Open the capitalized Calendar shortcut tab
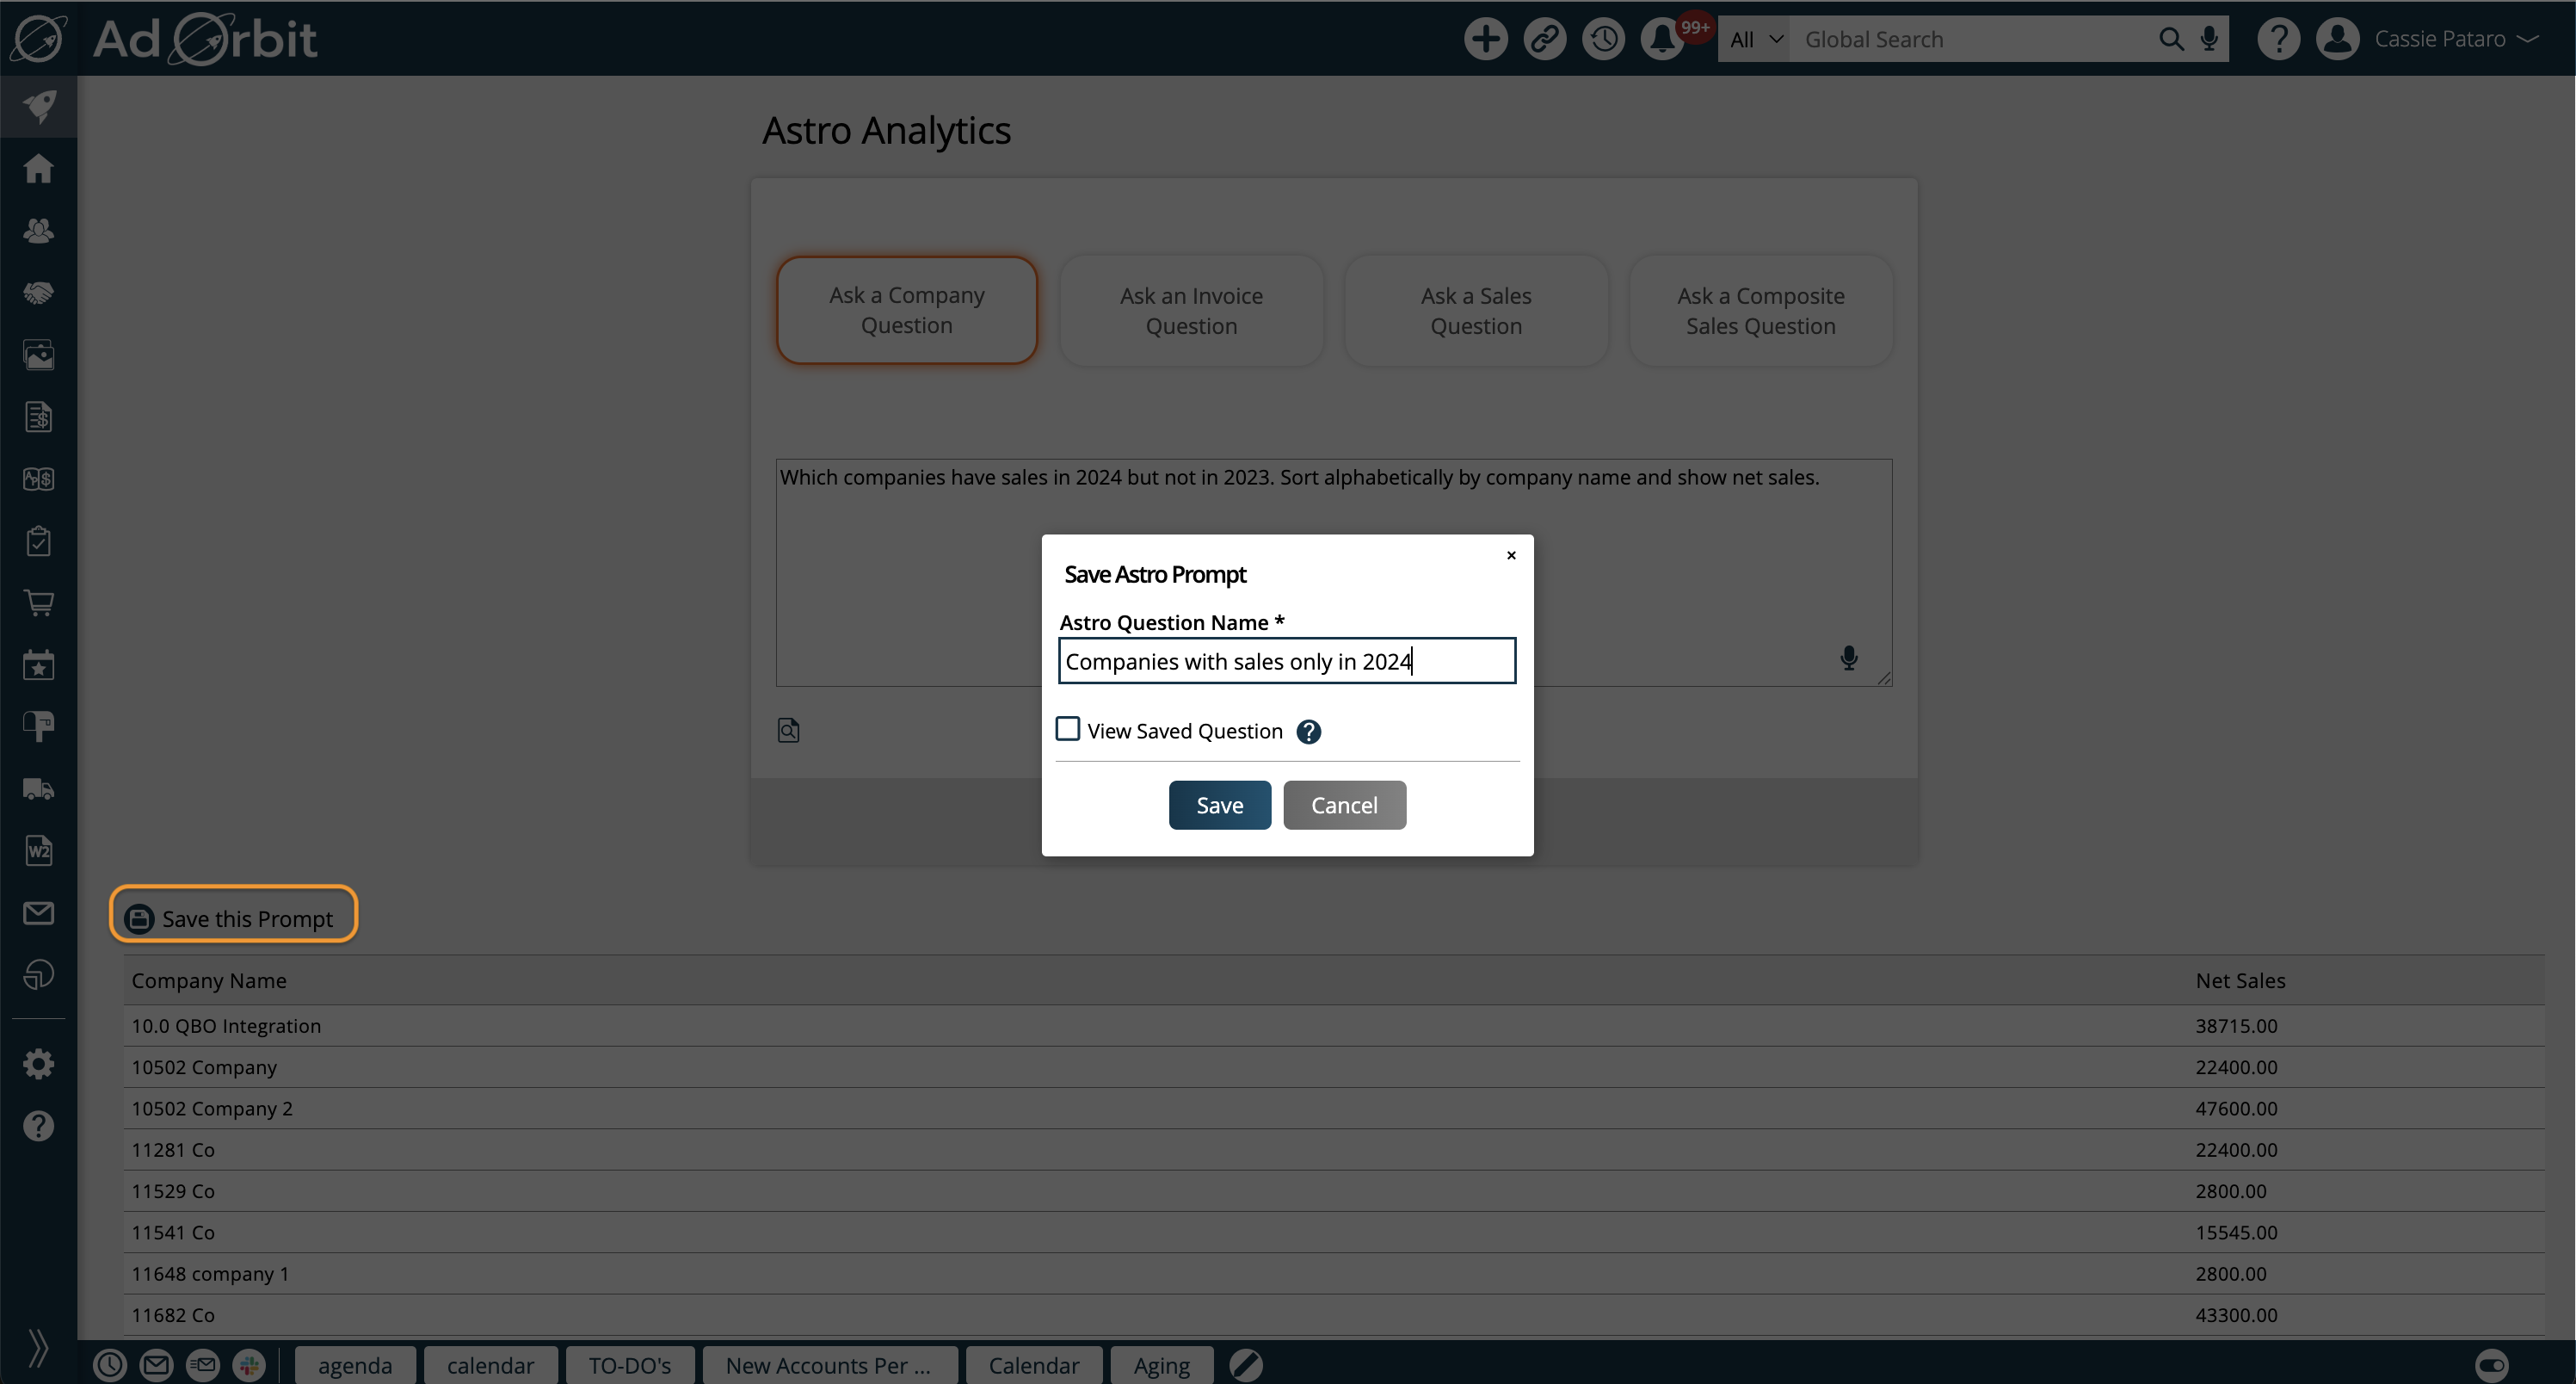 coord(1034,1365)
